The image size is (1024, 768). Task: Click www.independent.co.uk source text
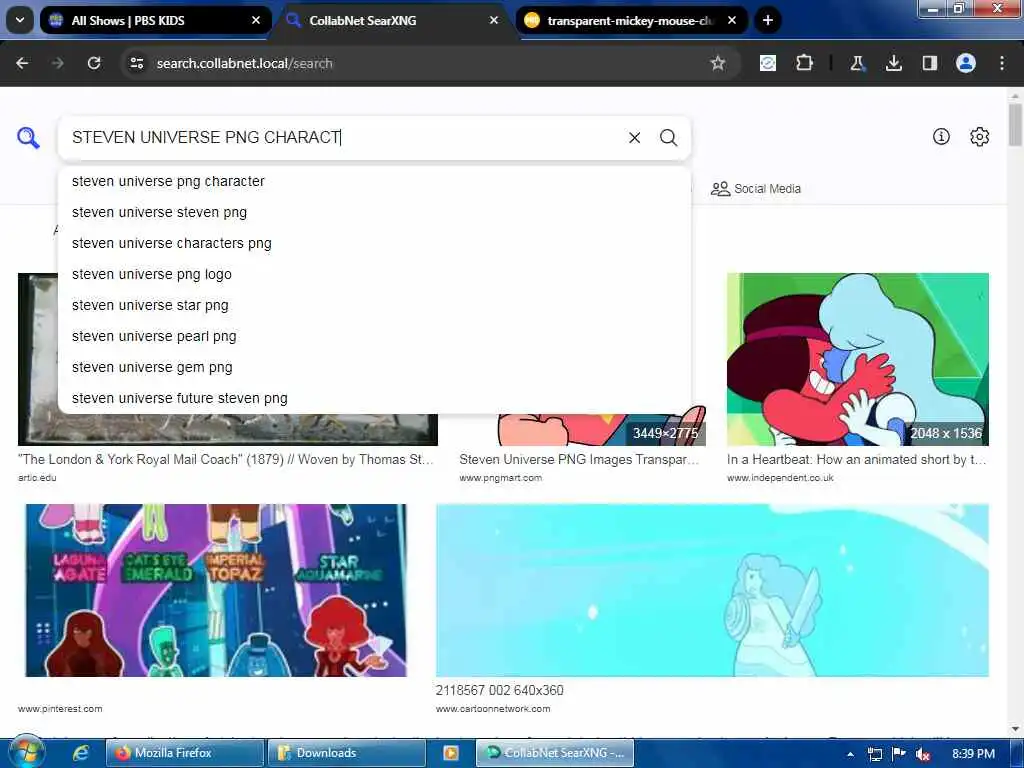[780, 477]
